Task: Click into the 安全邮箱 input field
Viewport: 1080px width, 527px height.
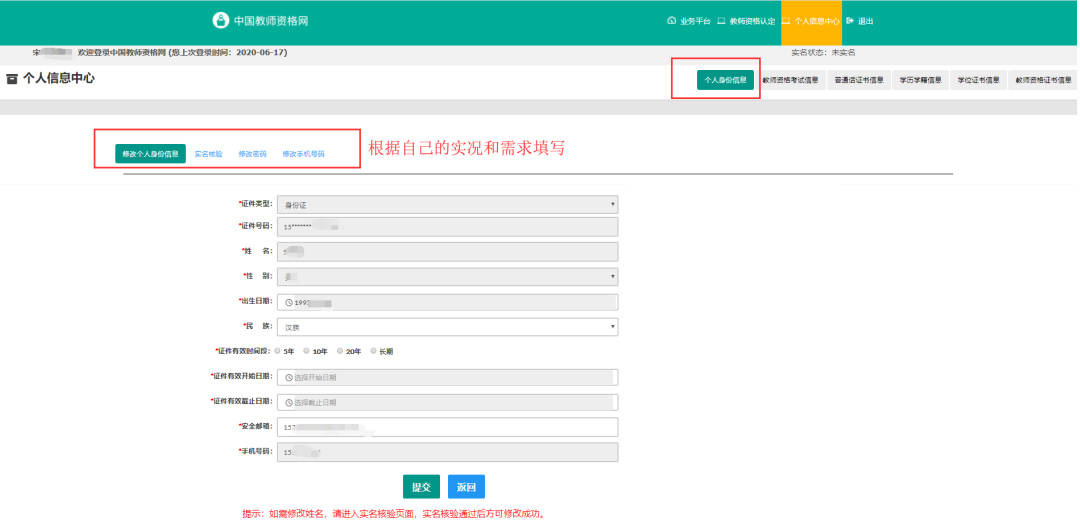Action: coord(448,427)
